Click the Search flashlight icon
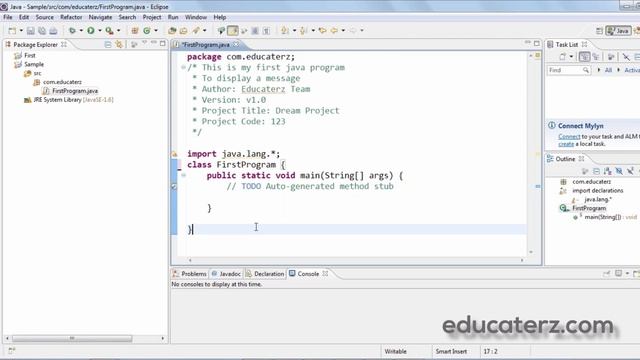 (x=196, y=31)
